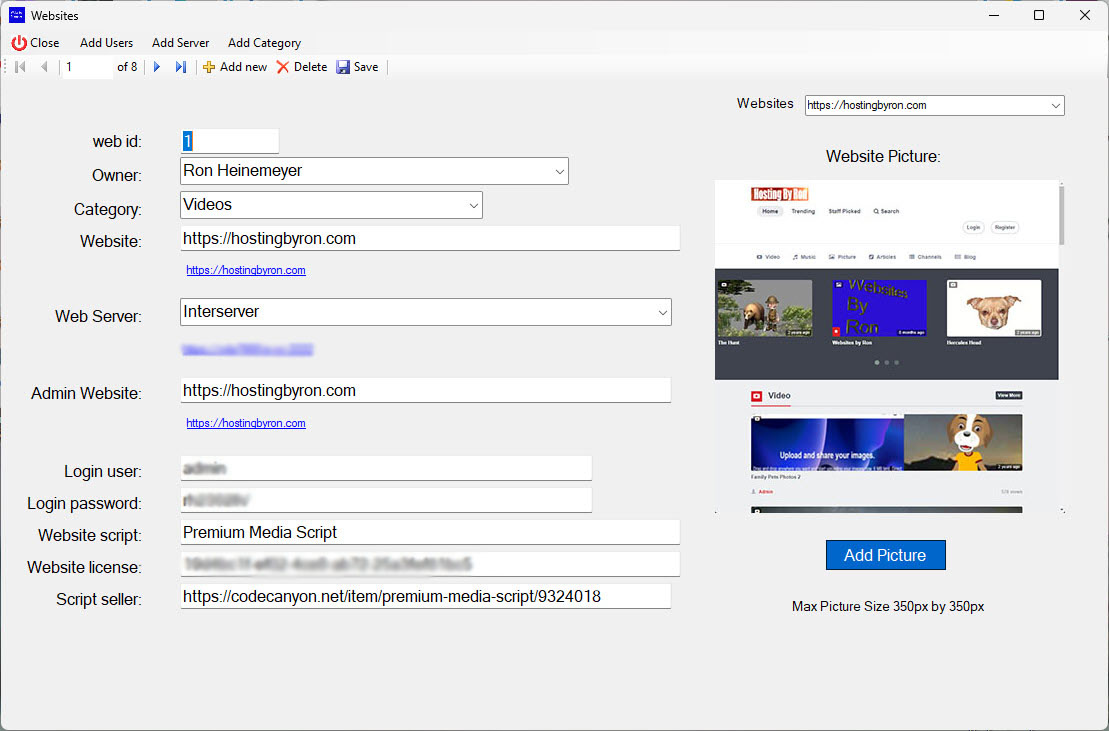Advance to next record arrow
This screenshot has width=1109, height=731.
click(x=157, y=67)
